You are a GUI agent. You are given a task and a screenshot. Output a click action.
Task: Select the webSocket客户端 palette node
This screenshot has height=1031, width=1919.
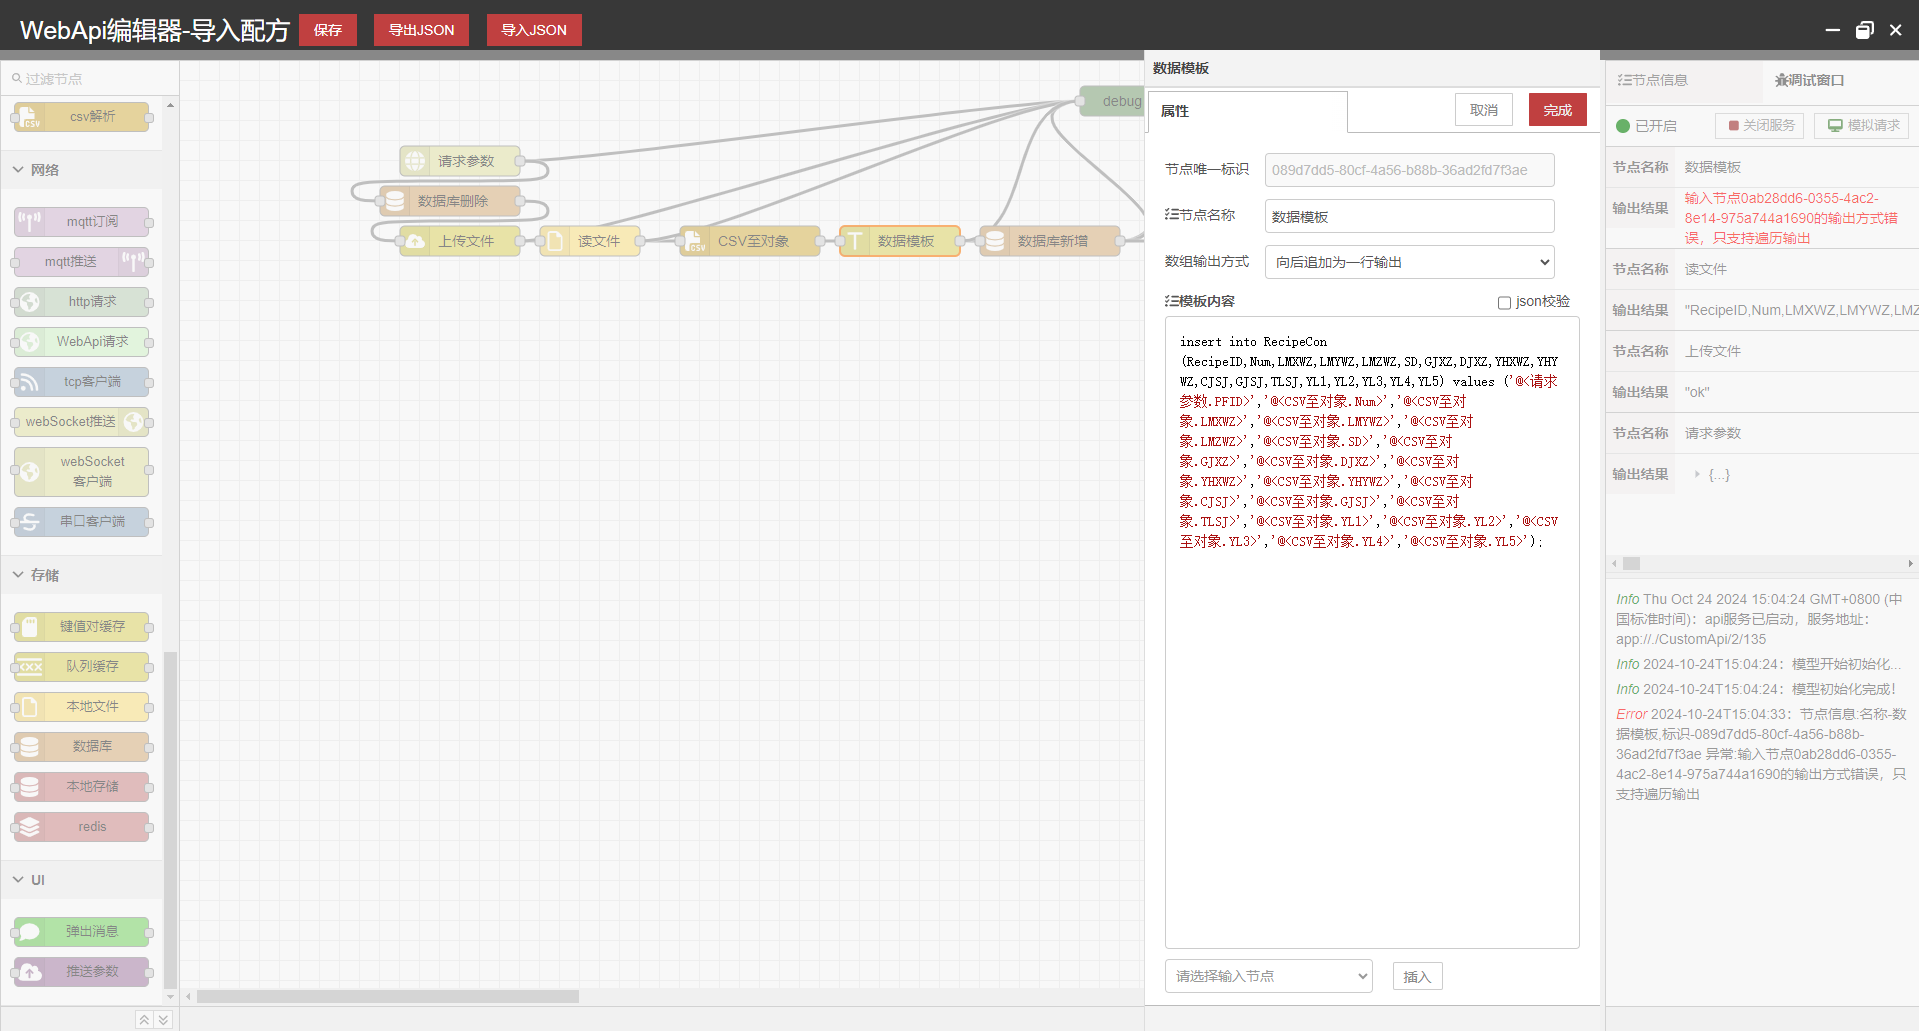[x=82, y=472]
